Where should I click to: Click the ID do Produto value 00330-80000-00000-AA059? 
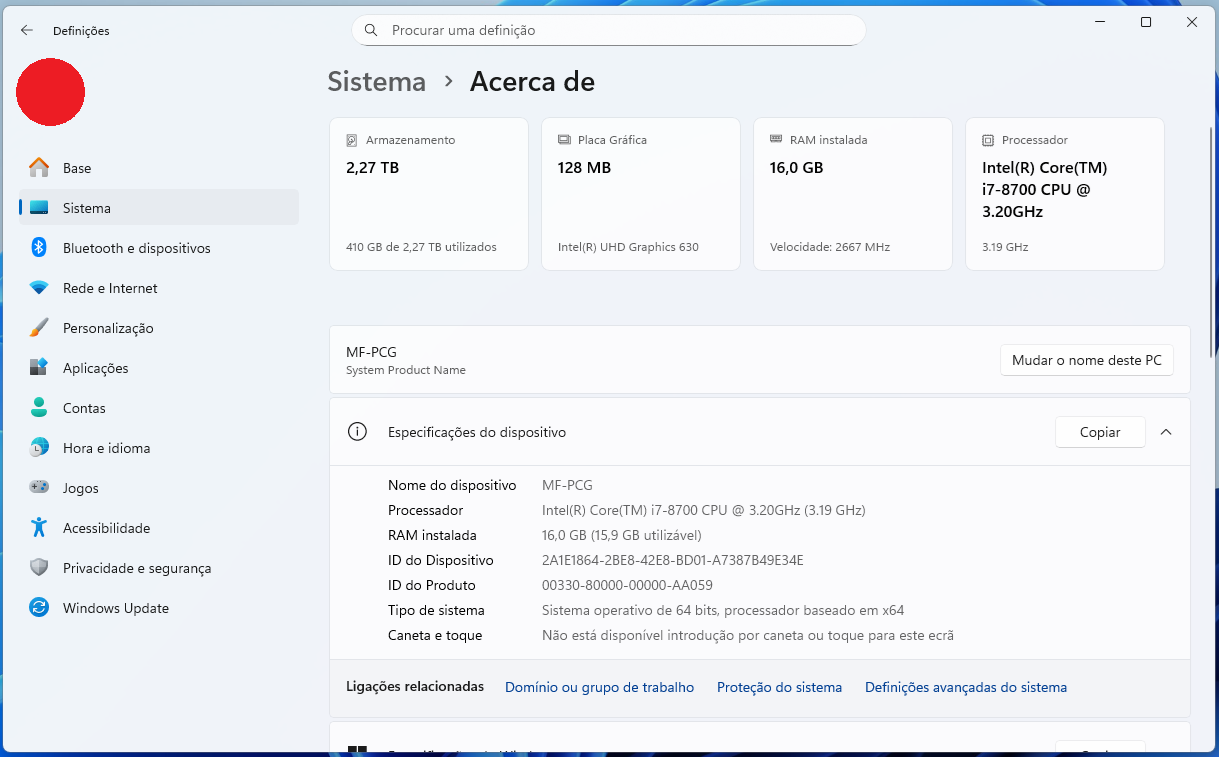tap(627, 585)
